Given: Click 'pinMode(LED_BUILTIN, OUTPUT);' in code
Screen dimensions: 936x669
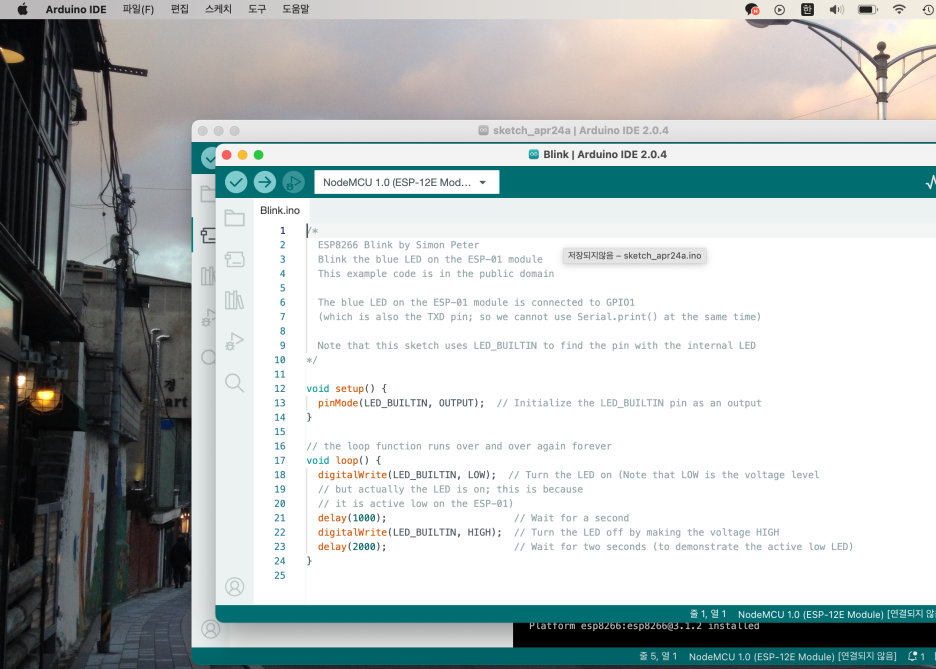Looking at the screenshot, I should [401, 403].
